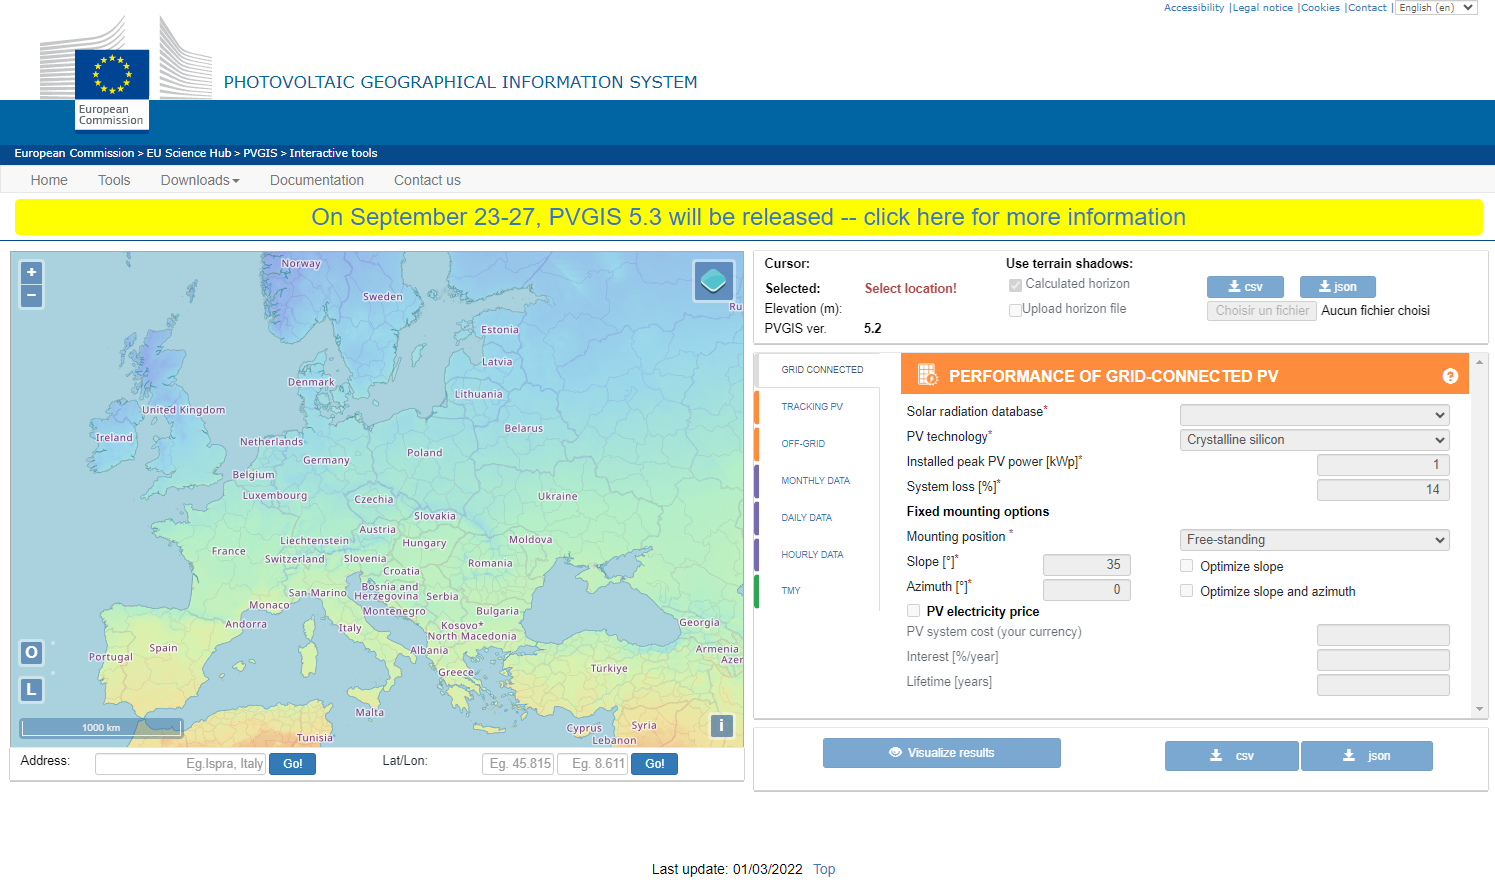Open Tools menu item
The width and height of the screenshot is (1495, 888).
(x=114, y=180)
